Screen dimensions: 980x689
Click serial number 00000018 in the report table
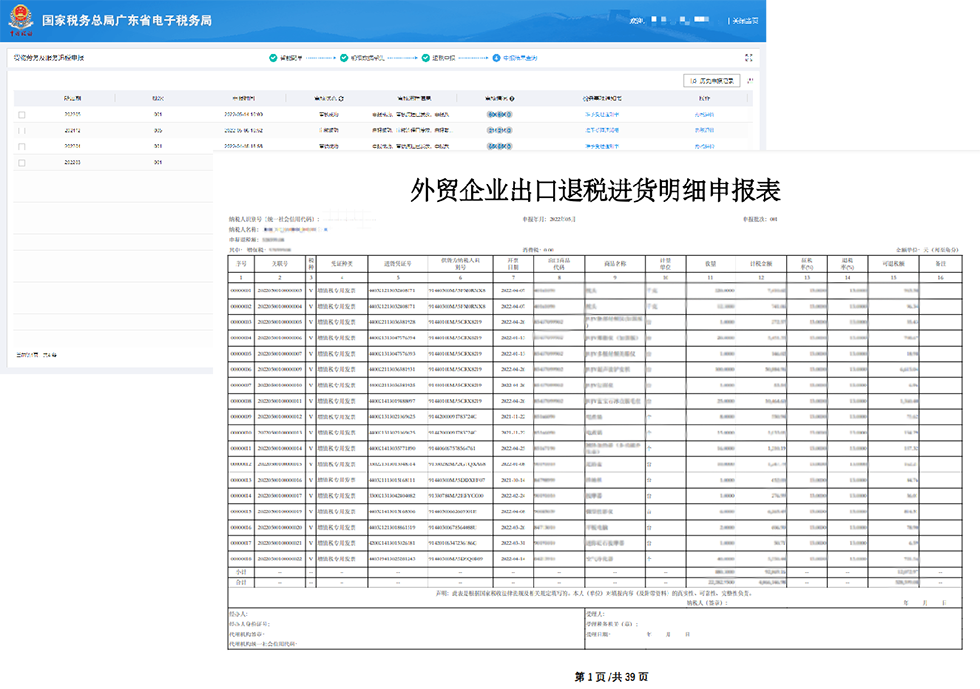241,559
